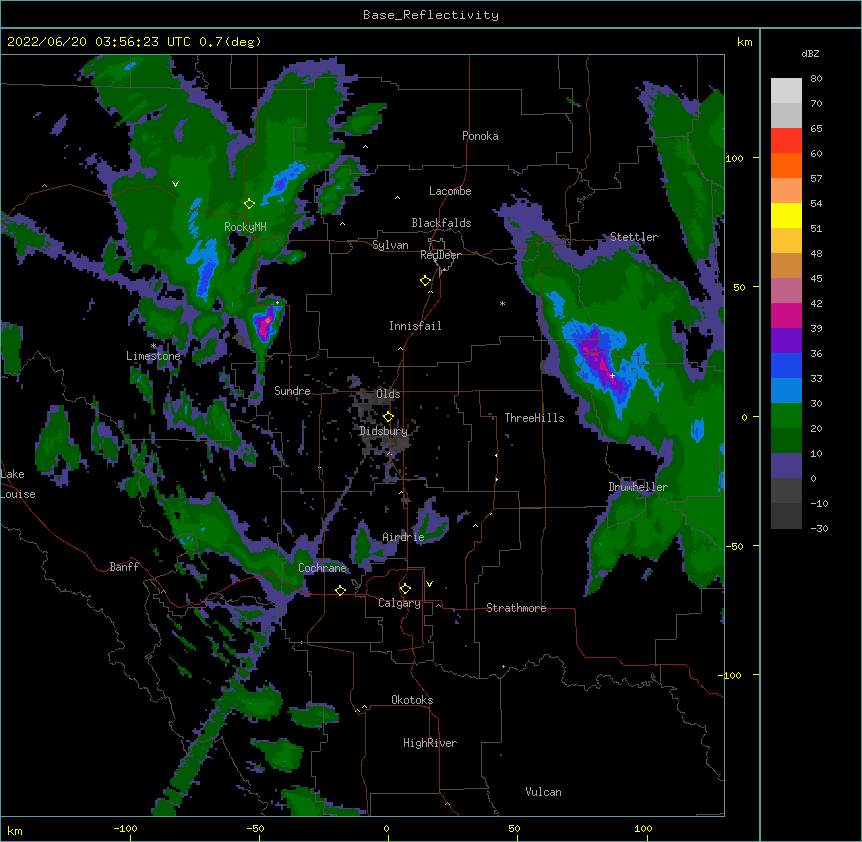Viewport: 862px width, 842px height.
Task: Click the white asterisk above Limestone label
Action: click(x=153, y=346)
